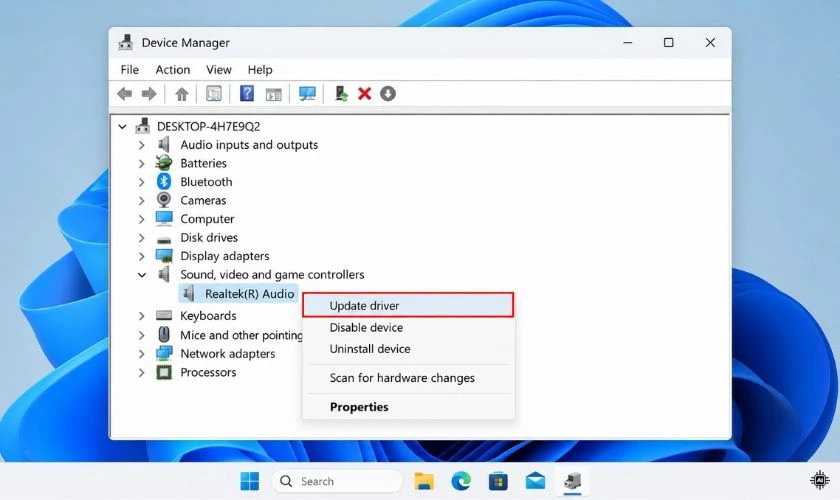This screenshot has height=500, width=840.
Task: Click the Bluetooth category icon
Action: coord(164,181)
